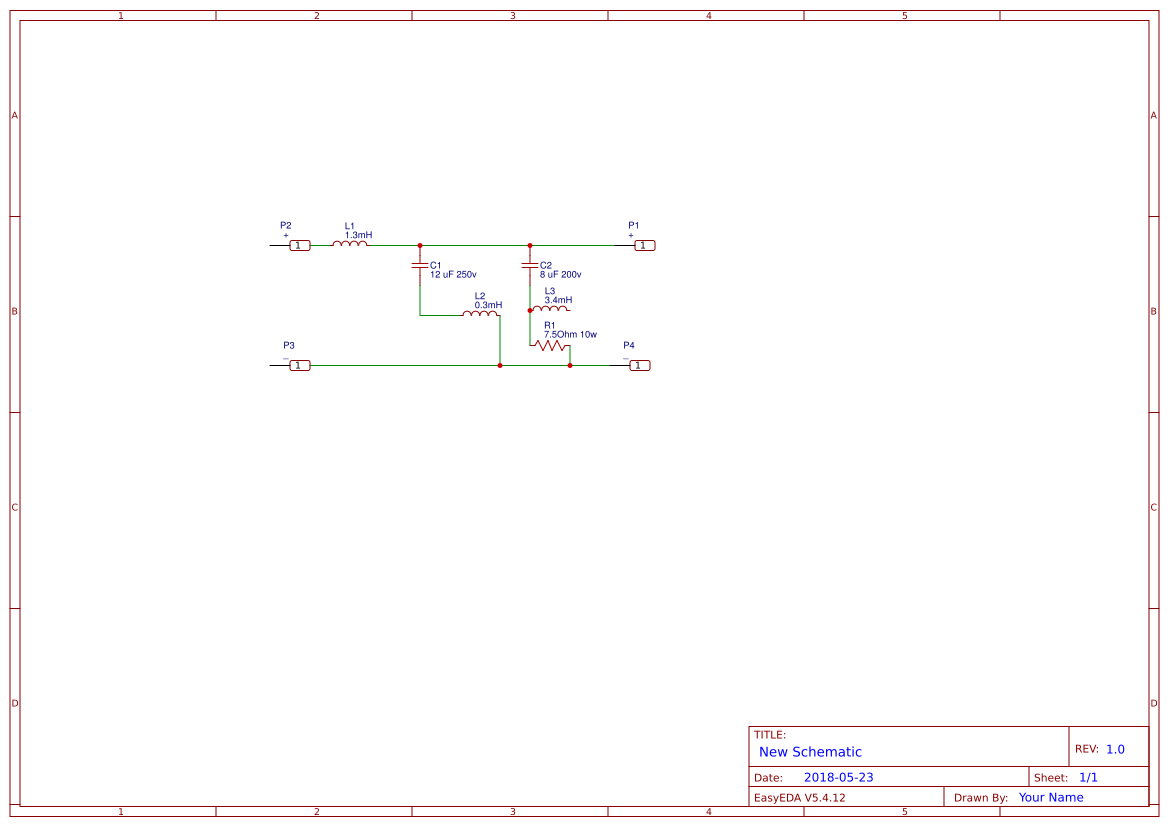Click the P2 connector pin box
Viewport: 1169px width, 827px height.
pos(300,245)
